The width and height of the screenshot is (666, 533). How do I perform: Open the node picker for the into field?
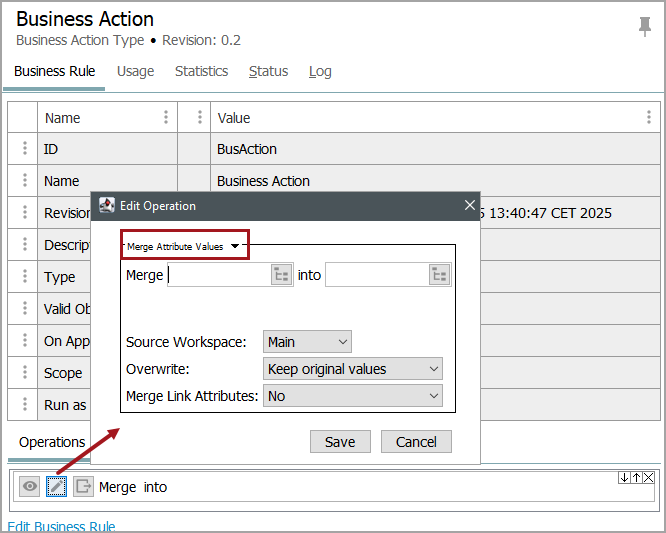(x=440, y=275)
